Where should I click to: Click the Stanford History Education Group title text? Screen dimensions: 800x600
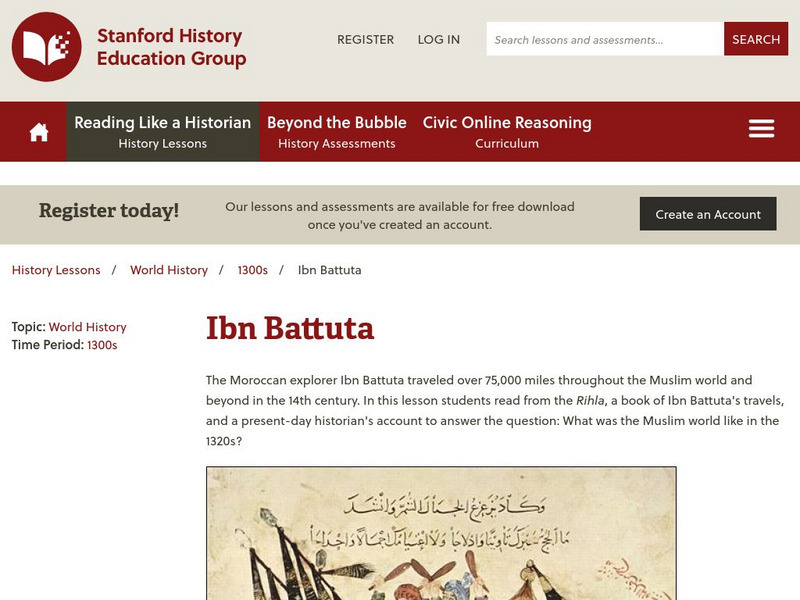[170, 47]
